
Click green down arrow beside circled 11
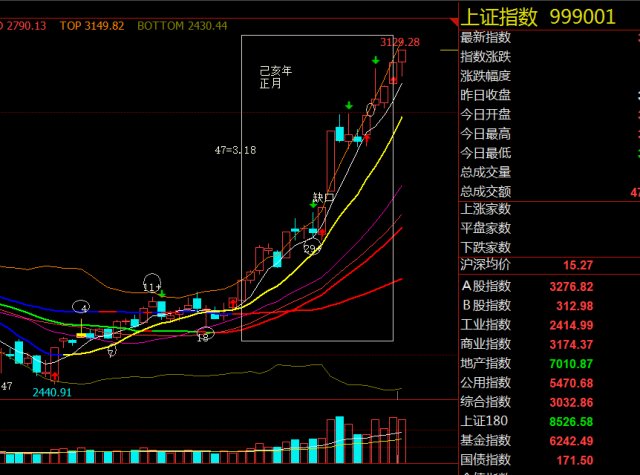point(163,294)
